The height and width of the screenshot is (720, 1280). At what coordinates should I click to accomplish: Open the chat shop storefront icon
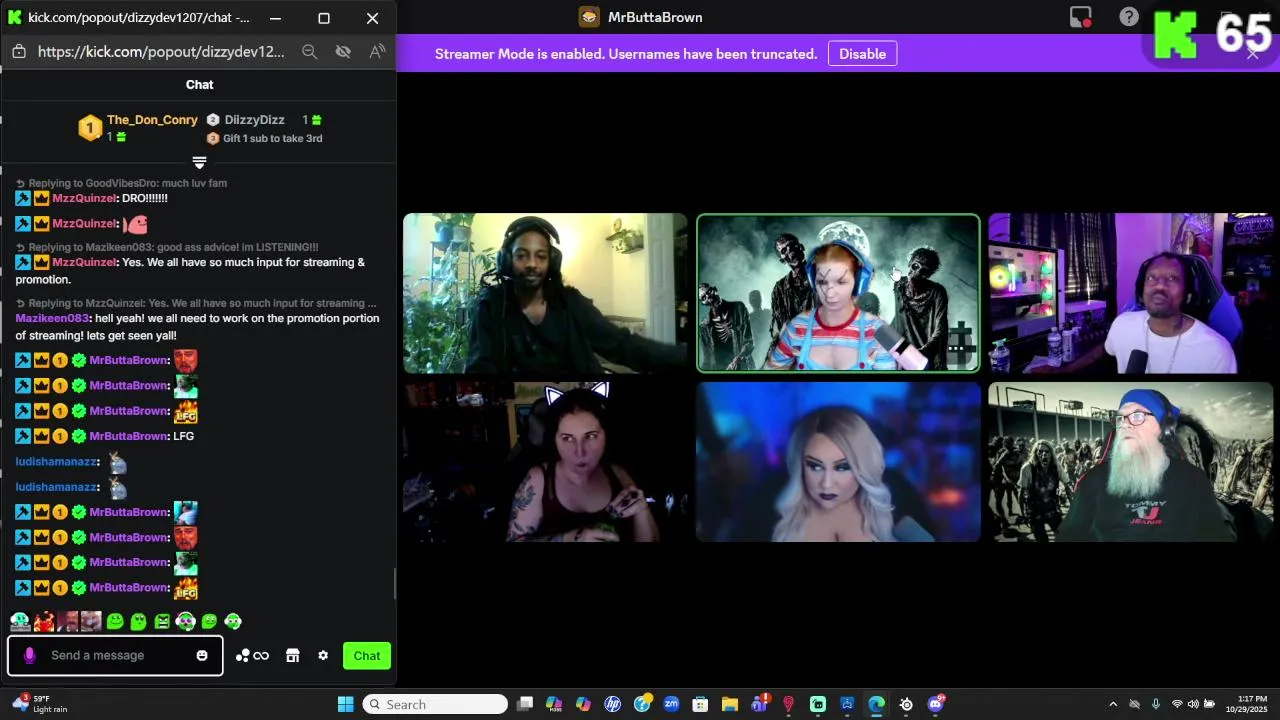coord(293,656)
